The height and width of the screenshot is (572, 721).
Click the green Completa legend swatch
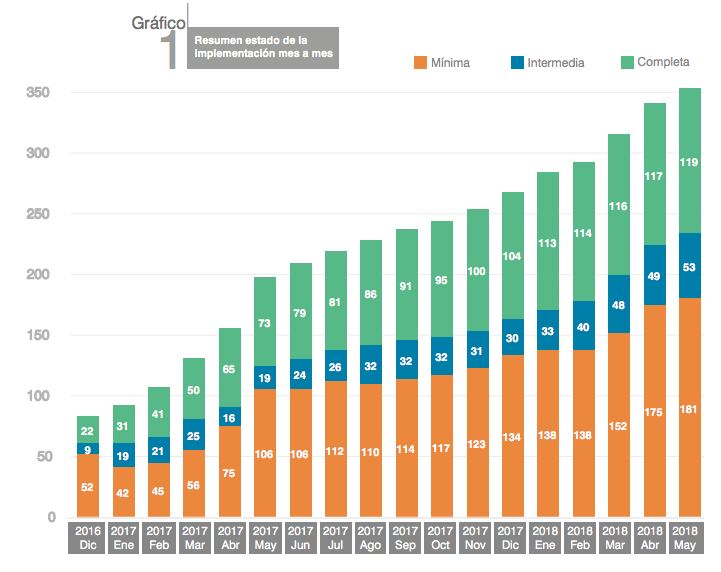(626, 62)
